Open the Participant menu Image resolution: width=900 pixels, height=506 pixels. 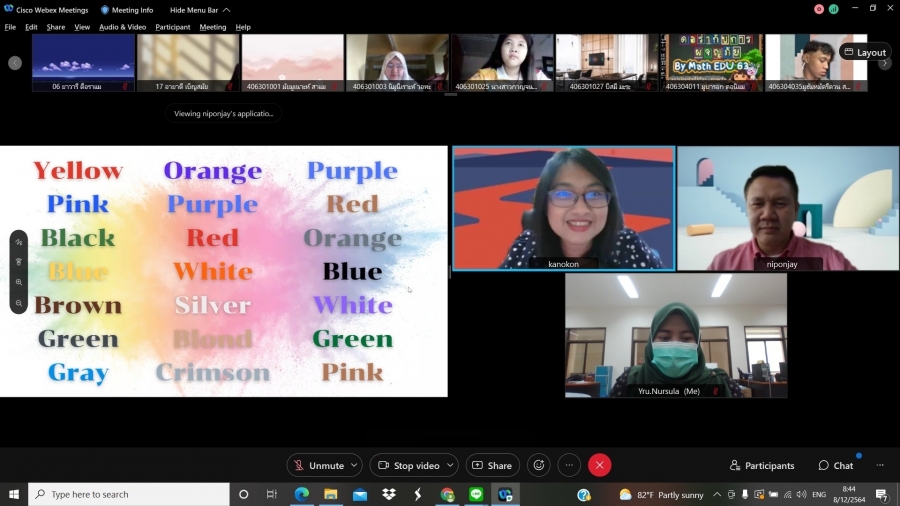coord(172,27)
